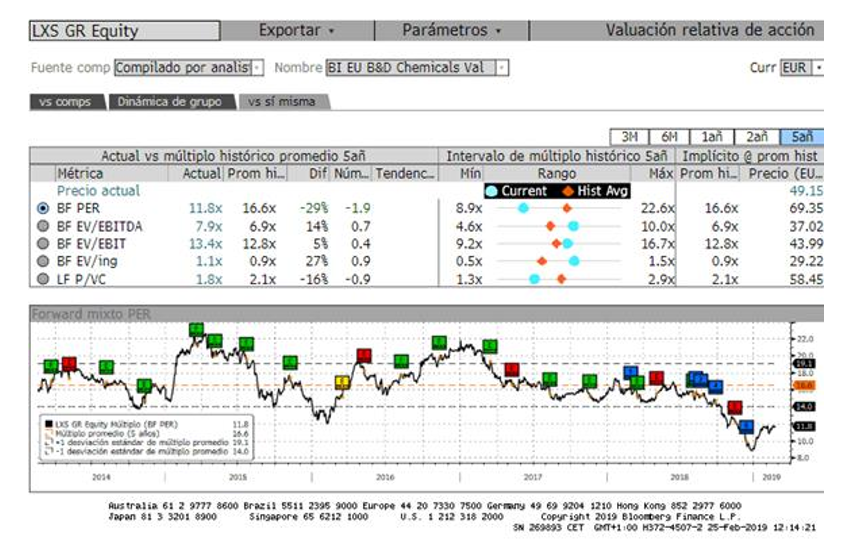Image resolution: width=856 pixels, height=559 pixels.
Task: Open the Exportar dropdown menu
Action: [297, 31]
